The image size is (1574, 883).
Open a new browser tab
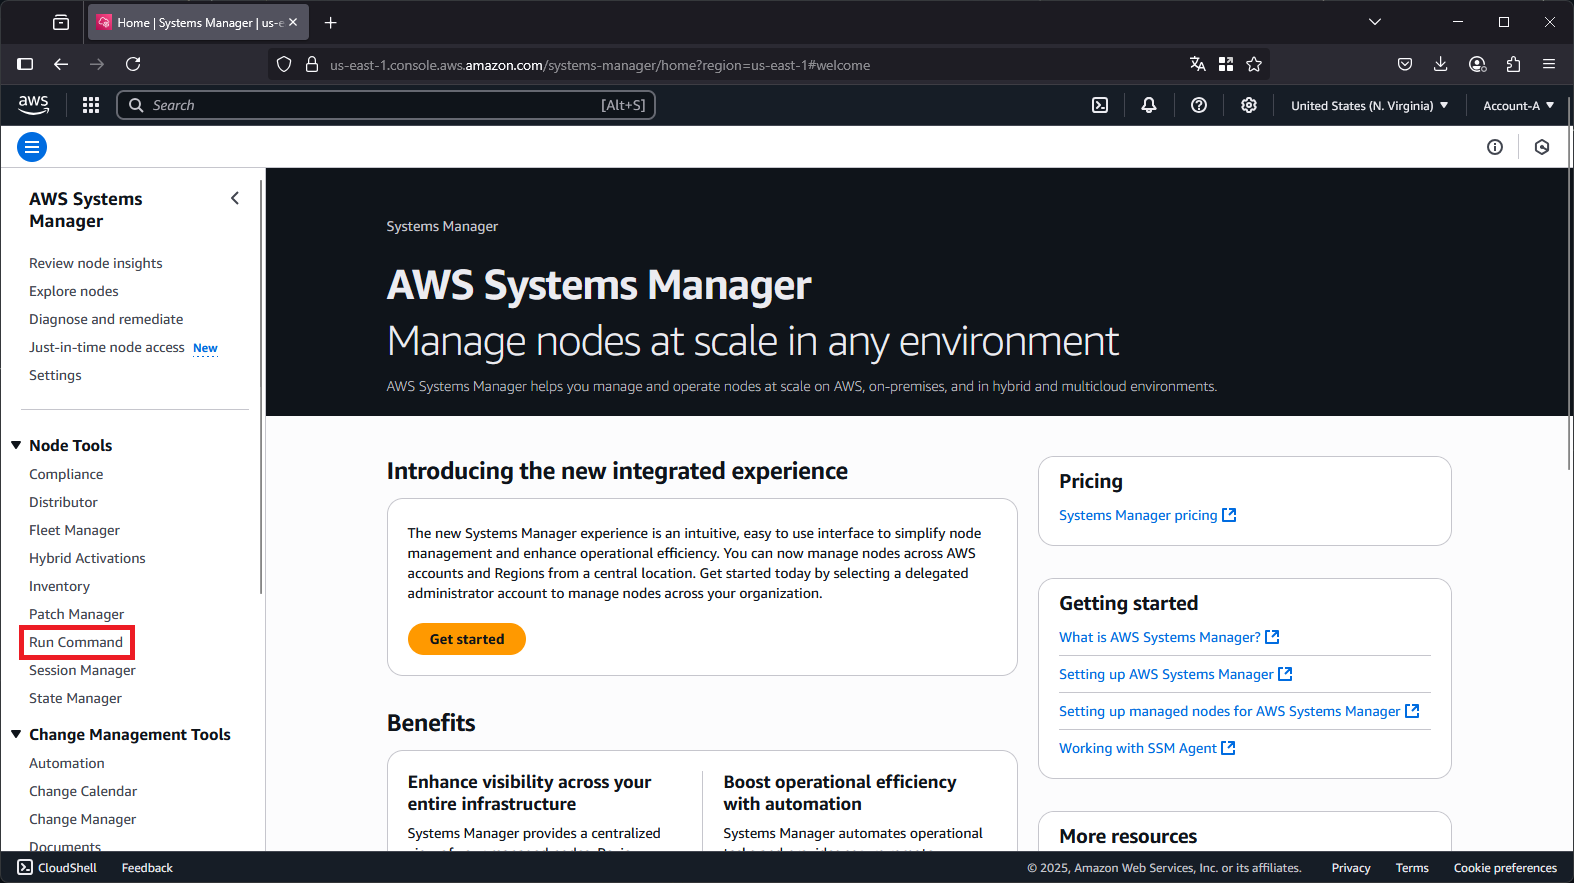(x=331, y=22)
